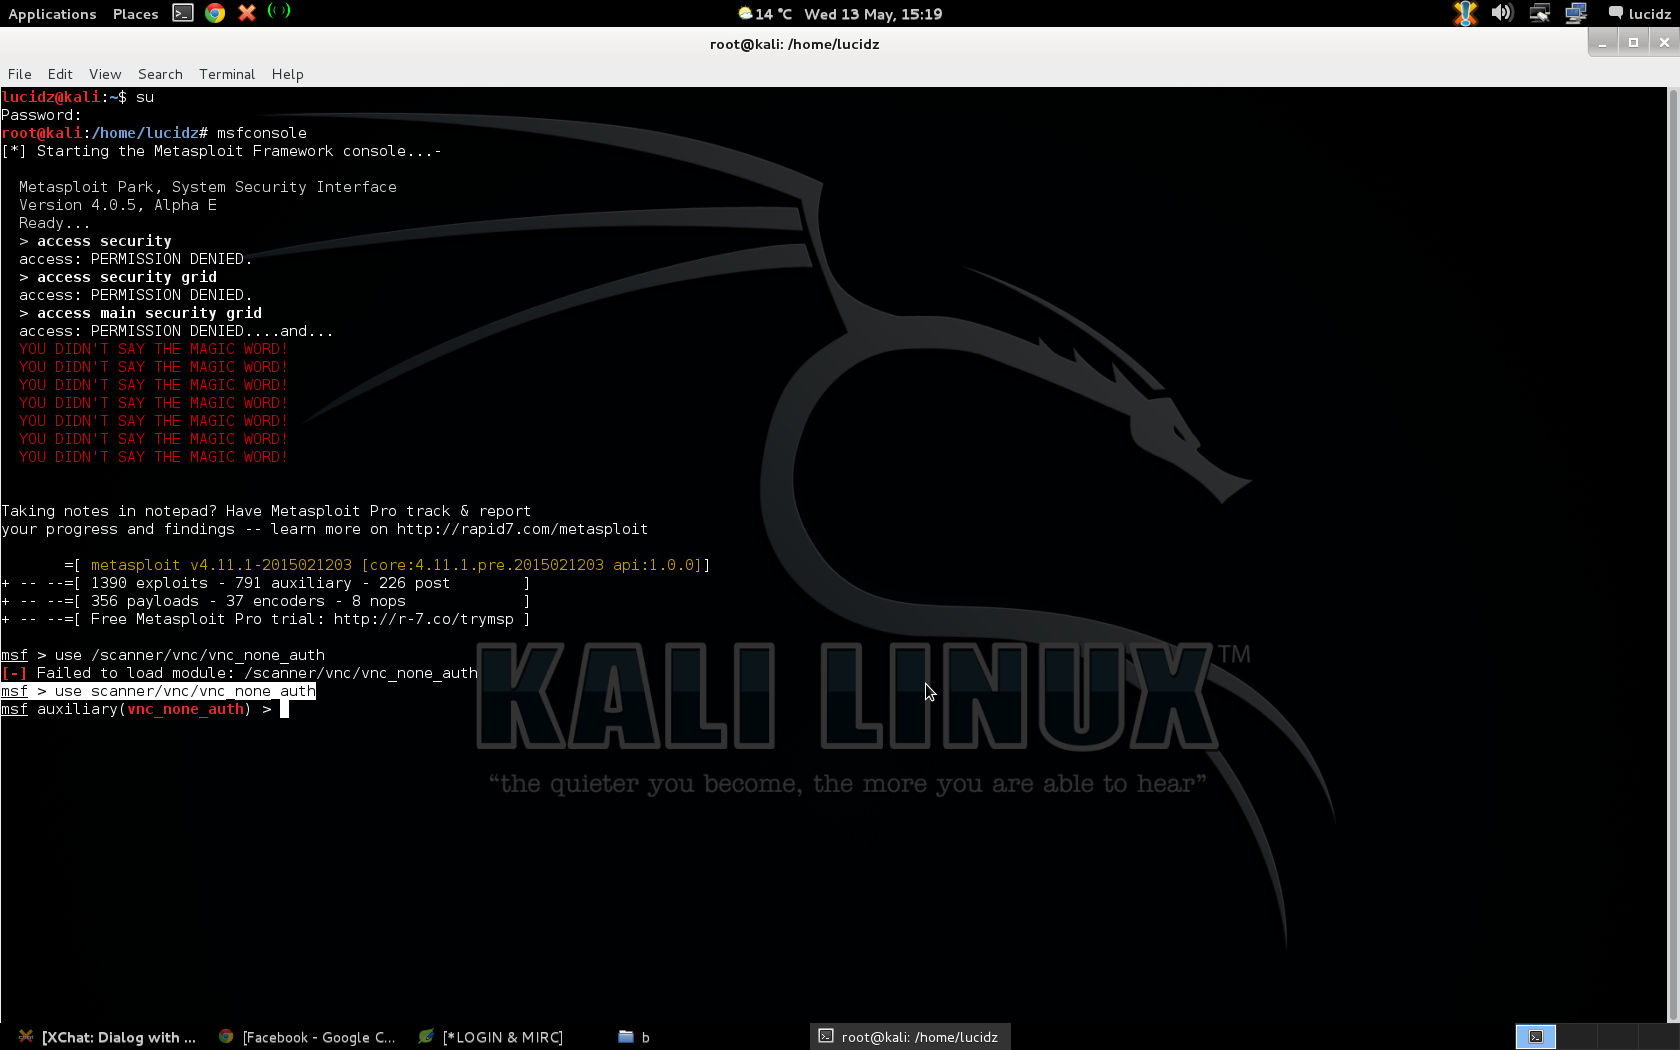
Task: Switch to the XChat: Dialog taskbar window
Action: point(107,1037)
